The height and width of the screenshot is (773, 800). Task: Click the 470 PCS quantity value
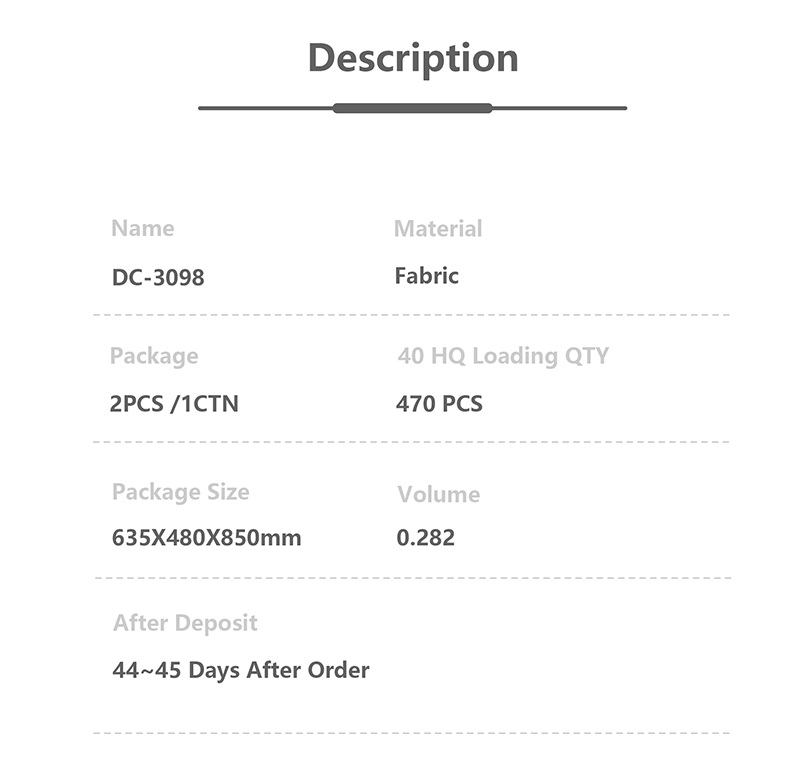coord(439,404)
